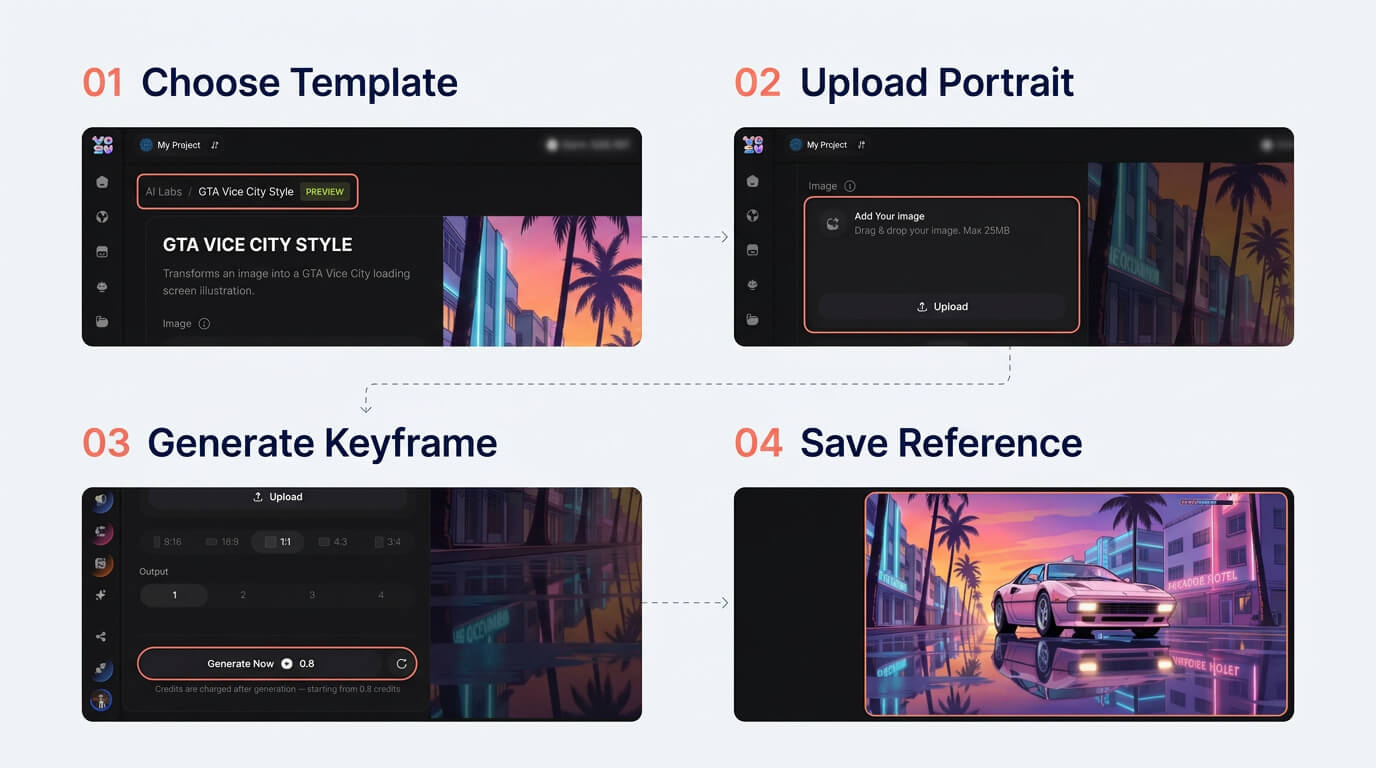
Task: Select the 3:4 aspect ratio
Action: point(388,542)
